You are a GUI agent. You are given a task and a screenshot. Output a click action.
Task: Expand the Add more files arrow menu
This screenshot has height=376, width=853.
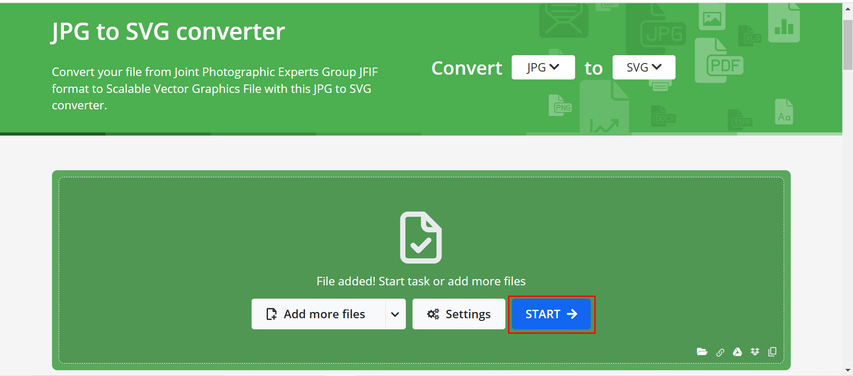click(395, 314)
